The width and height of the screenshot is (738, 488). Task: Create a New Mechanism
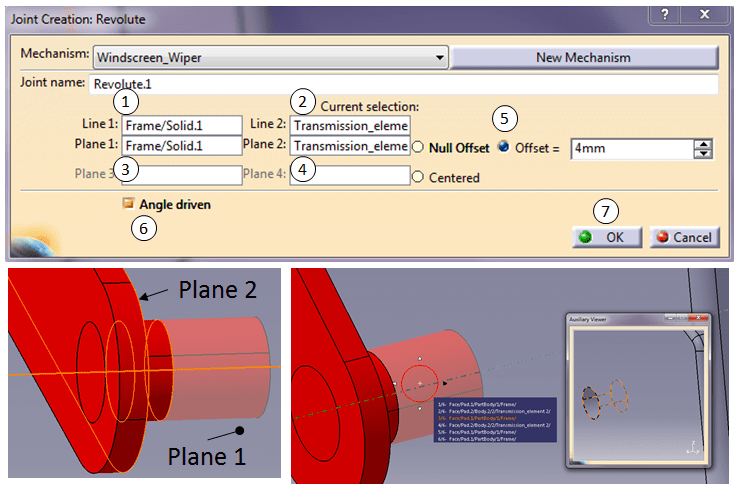click(583, 57)
